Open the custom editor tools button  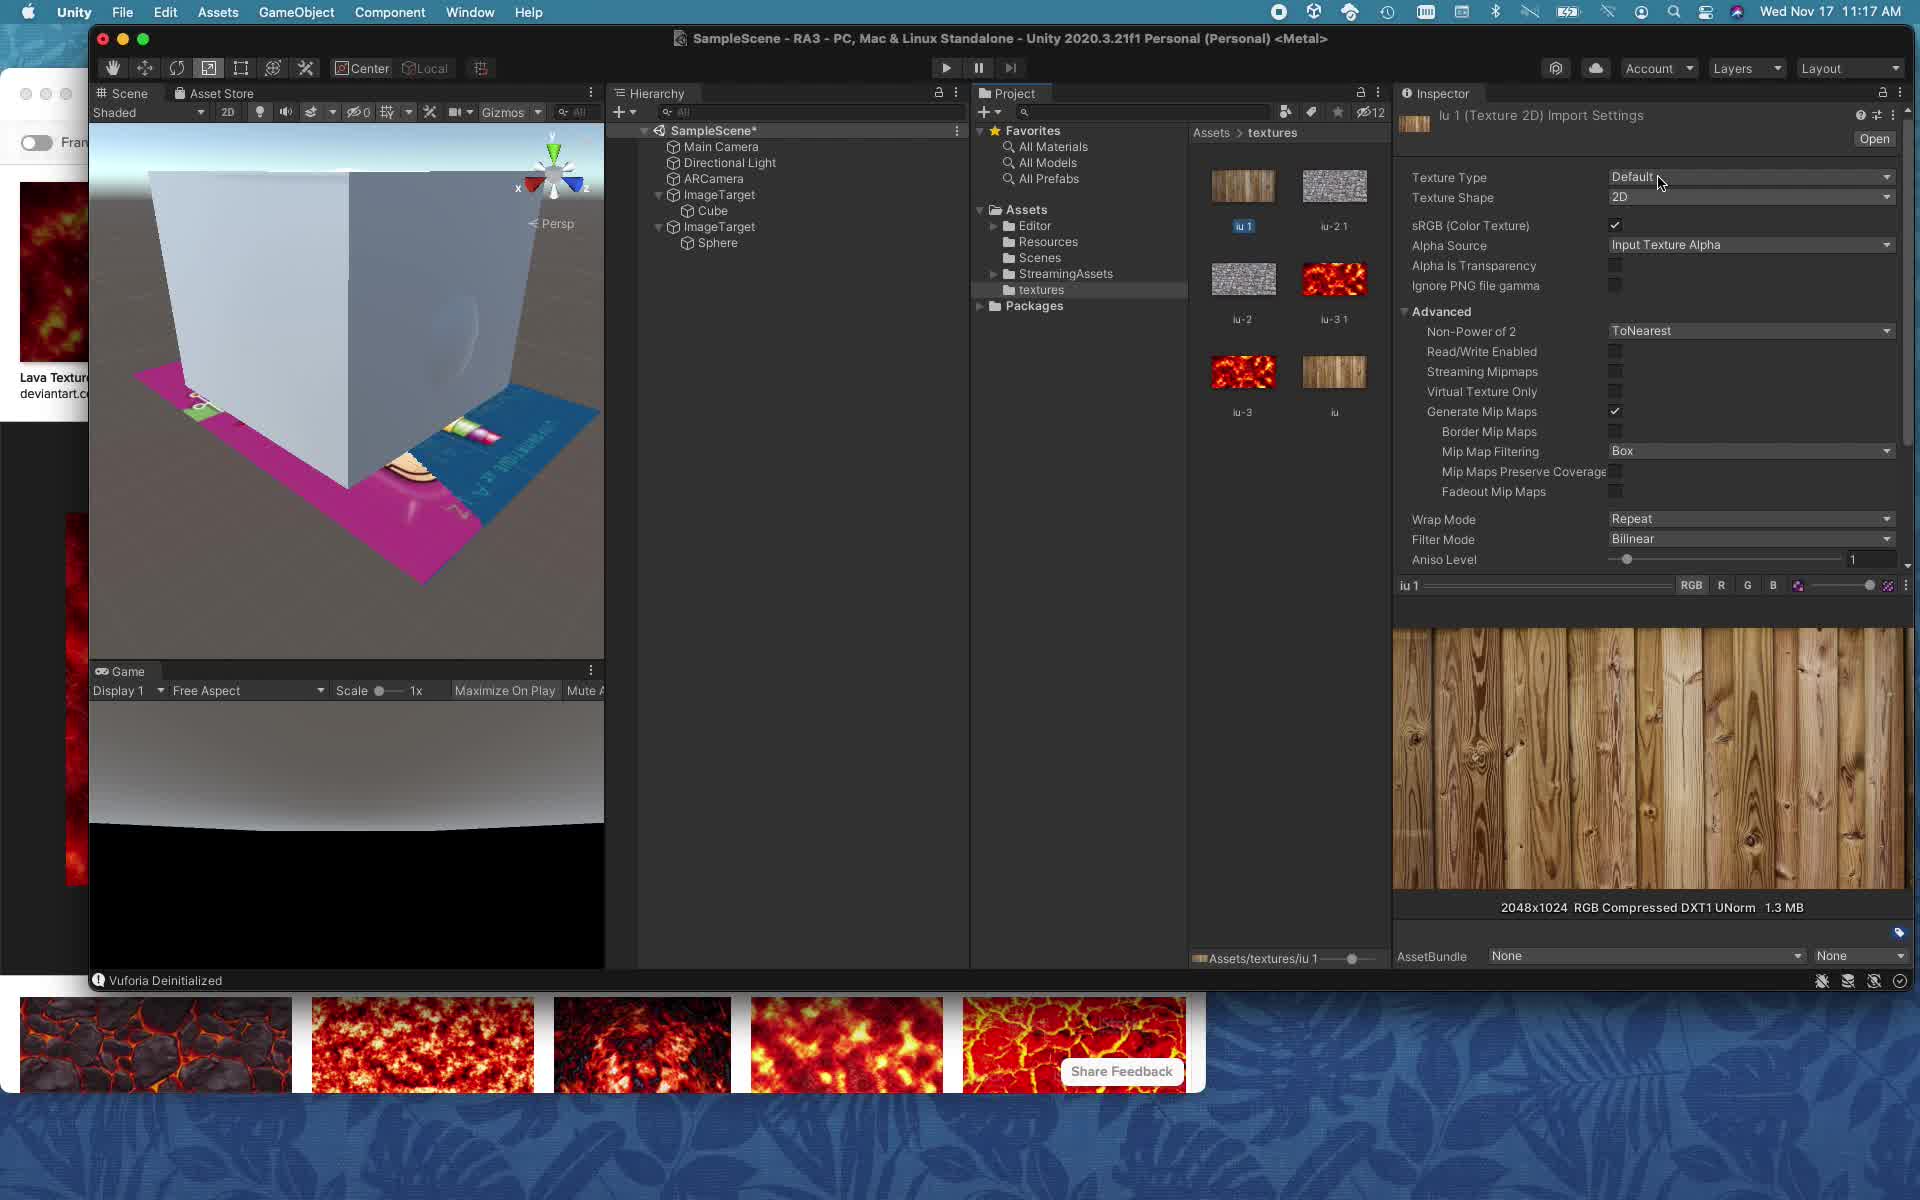click(x=305, y=68)
